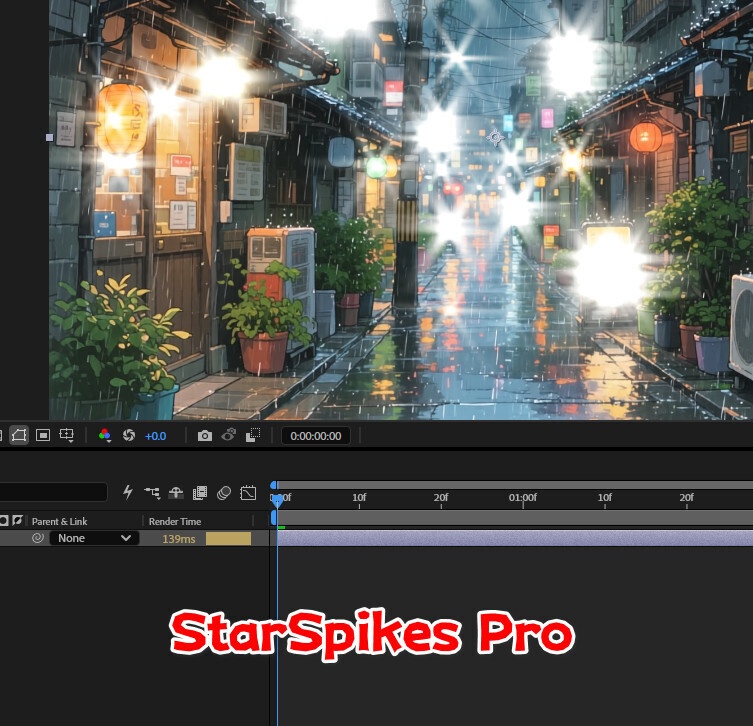Open the Composition Mini-Flowchart
753x726 pixels.
pyautogui.click(x=152, y=493)
